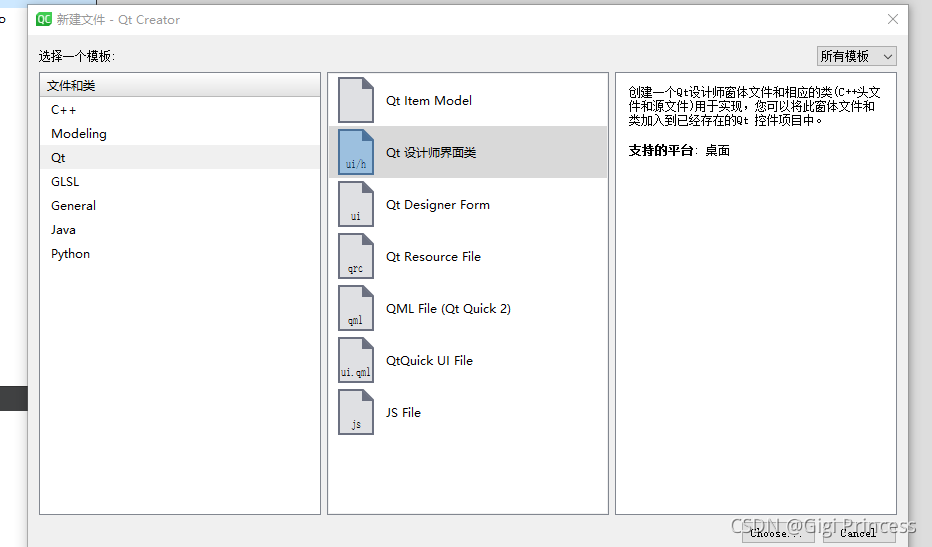
Task: Select the General category
Action: (180, 205)
